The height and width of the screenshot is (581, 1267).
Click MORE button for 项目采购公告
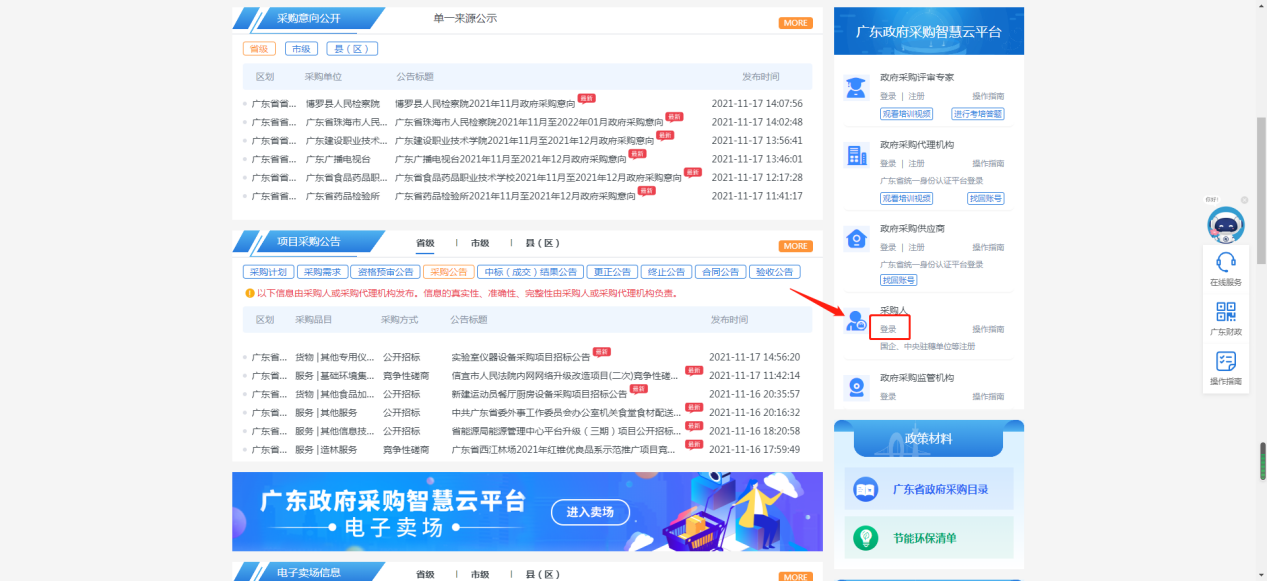pyautogui.click(x=796, y=246)
